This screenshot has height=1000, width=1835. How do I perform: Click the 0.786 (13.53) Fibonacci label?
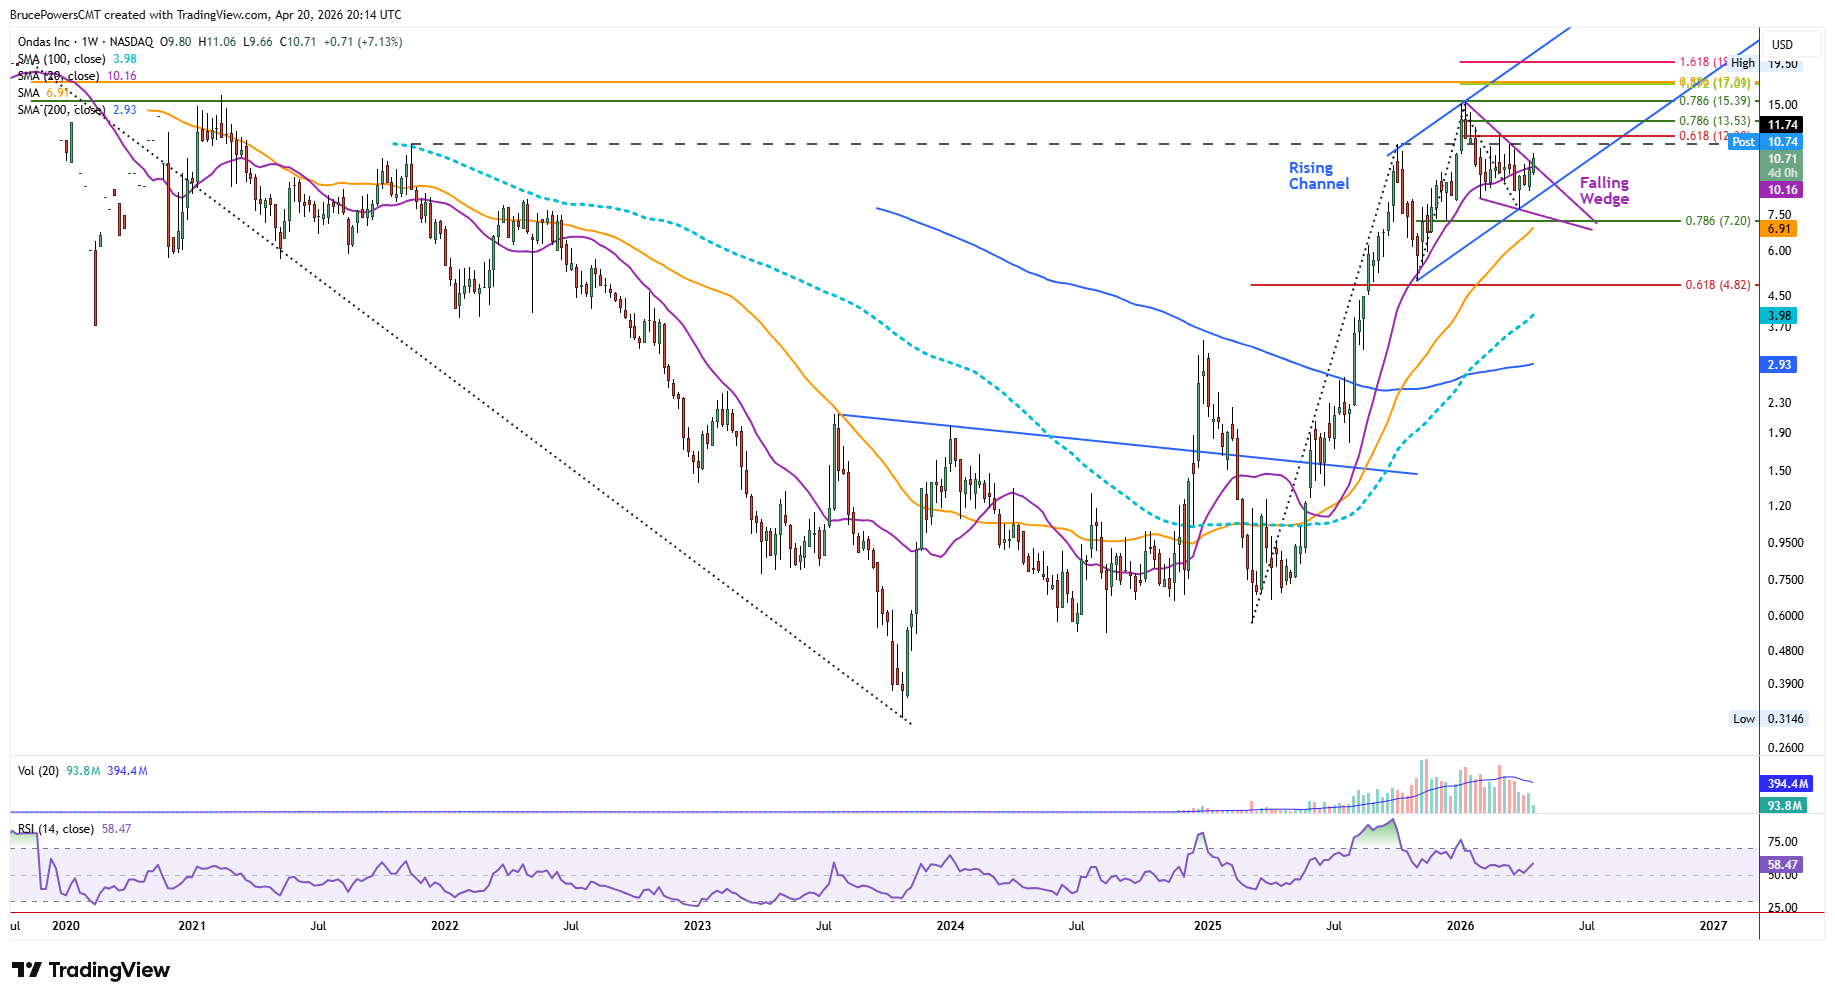pyautogui.click(x=1715, y=121)
